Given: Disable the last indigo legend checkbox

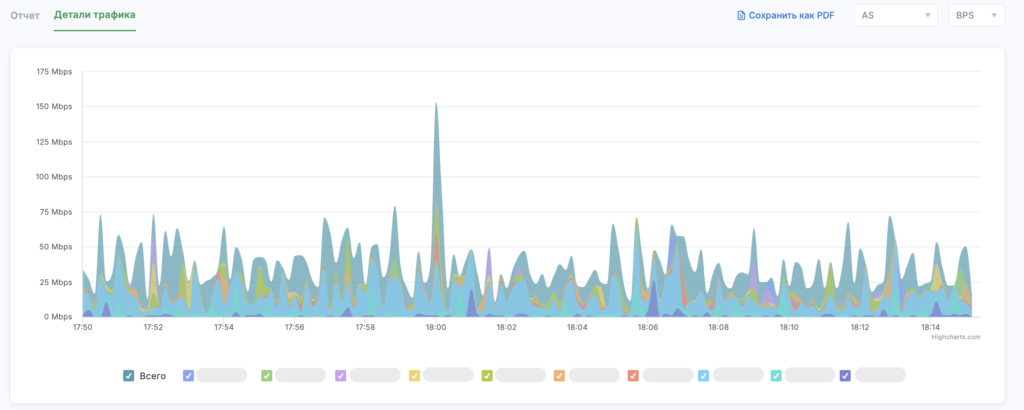Looking at the screenshot, I should [x=846, y=376].
